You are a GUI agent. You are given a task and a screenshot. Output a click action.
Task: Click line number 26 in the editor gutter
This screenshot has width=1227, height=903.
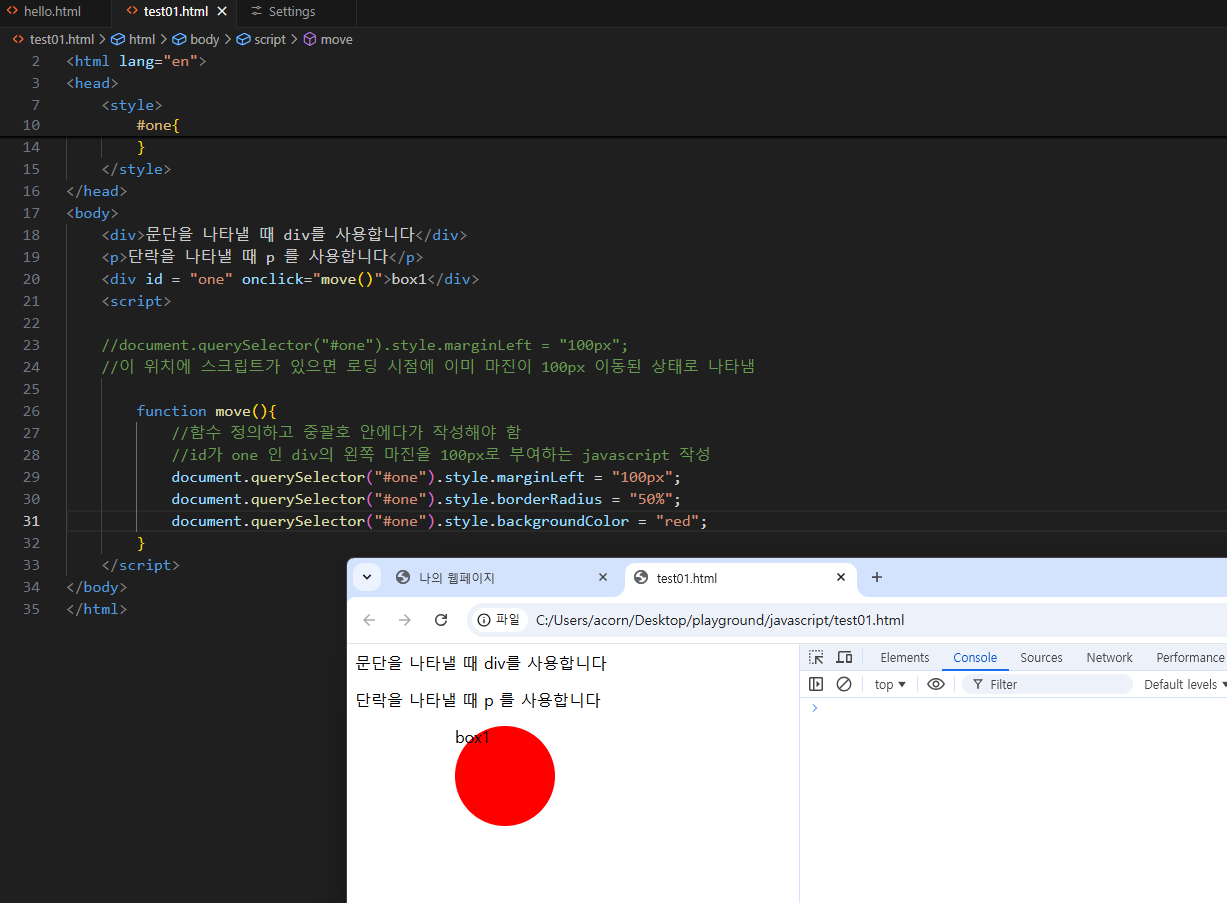[x=31, y=411]
